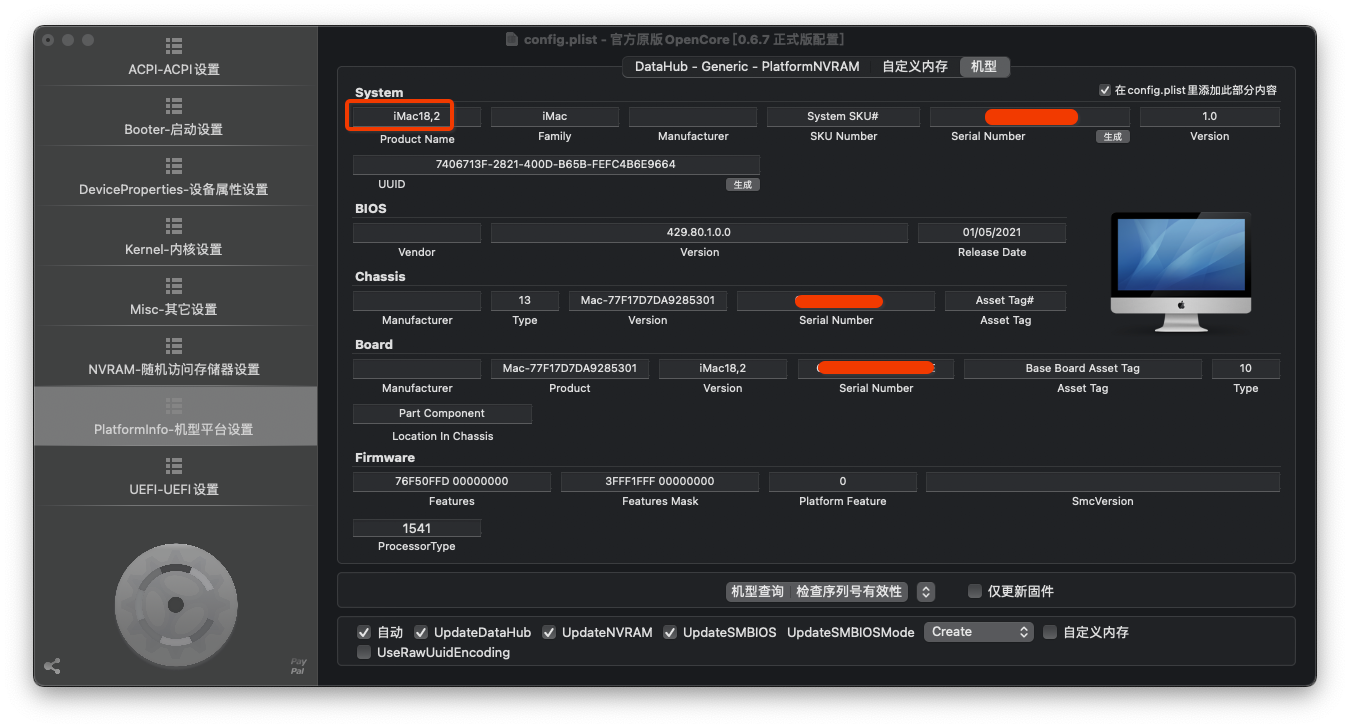This screenshot has width=1350, height=728.
Task: Switch to 自定义内存 tab
Action: click(x=915, y=67)
